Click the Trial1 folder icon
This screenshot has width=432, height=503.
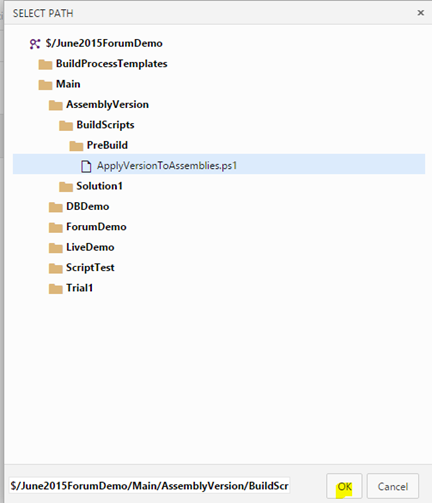point(55,289)
